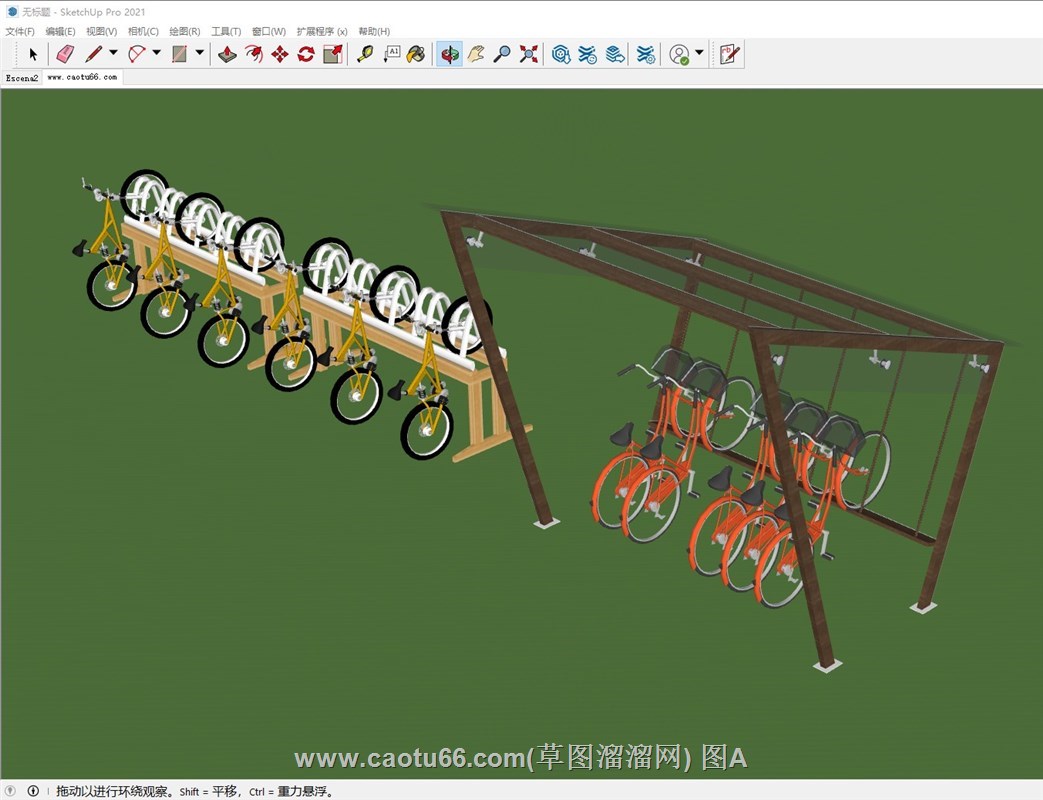The width and height of the screenshot is (1043, 800).
Task: Expand the Arc tool dropdown arrow
Action: pos(156,54)
